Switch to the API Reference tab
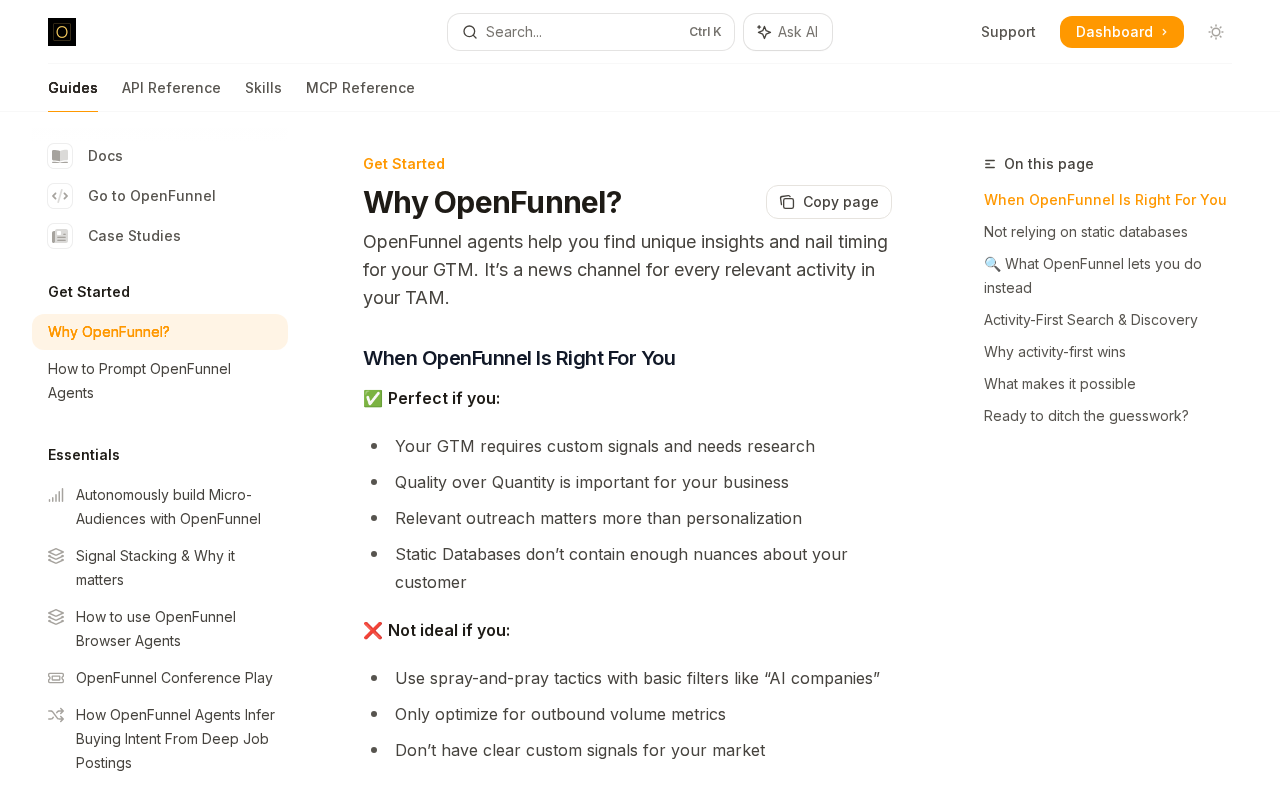This screenshot has width=1280, height=800. tap(171, 88)
